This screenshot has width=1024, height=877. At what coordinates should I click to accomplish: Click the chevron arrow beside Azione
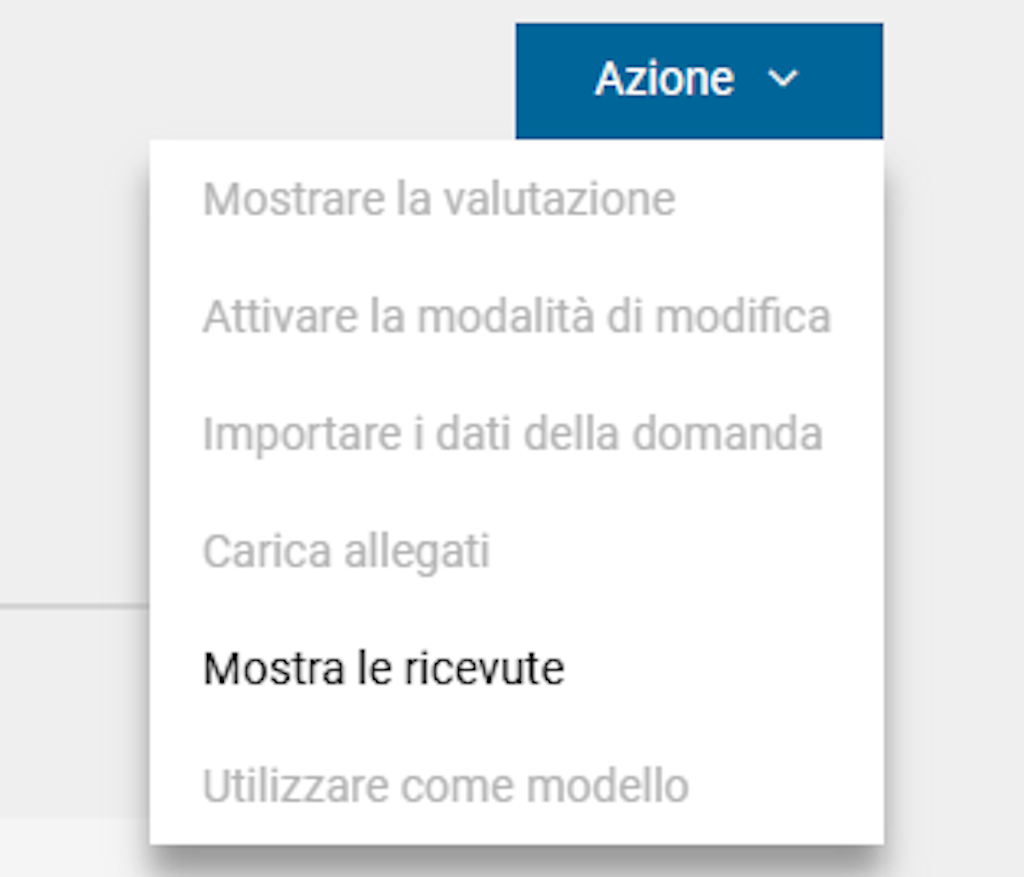point(783,79)
